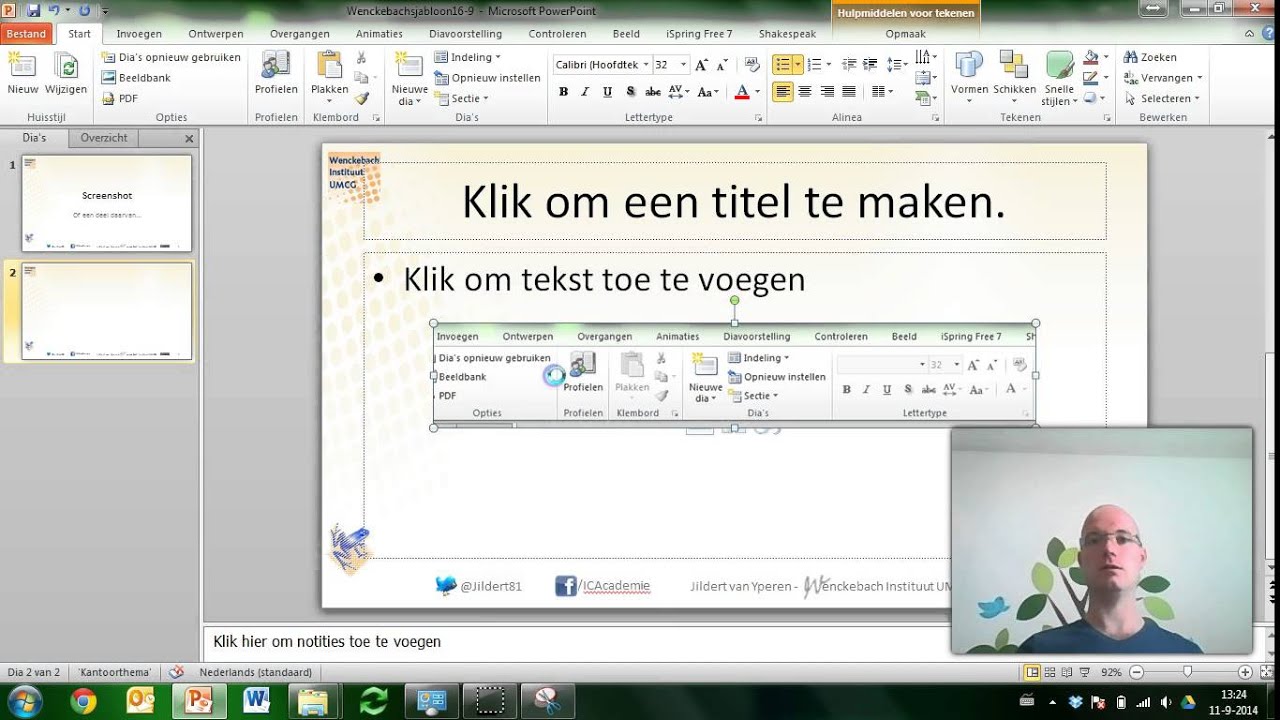
Task: Open Snipping Tool from taskbar
Action: [x=546, y=701]
